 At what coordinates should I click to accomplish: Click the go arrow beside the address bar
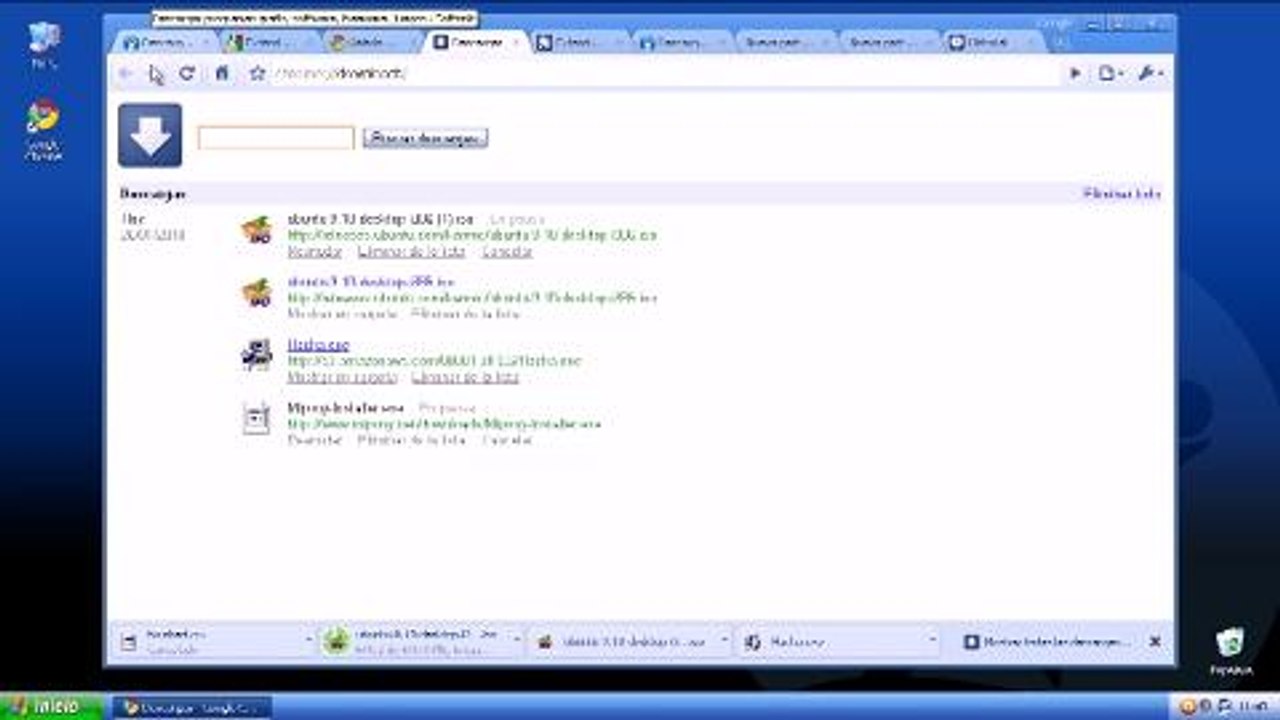click(x=1076, y=73)
